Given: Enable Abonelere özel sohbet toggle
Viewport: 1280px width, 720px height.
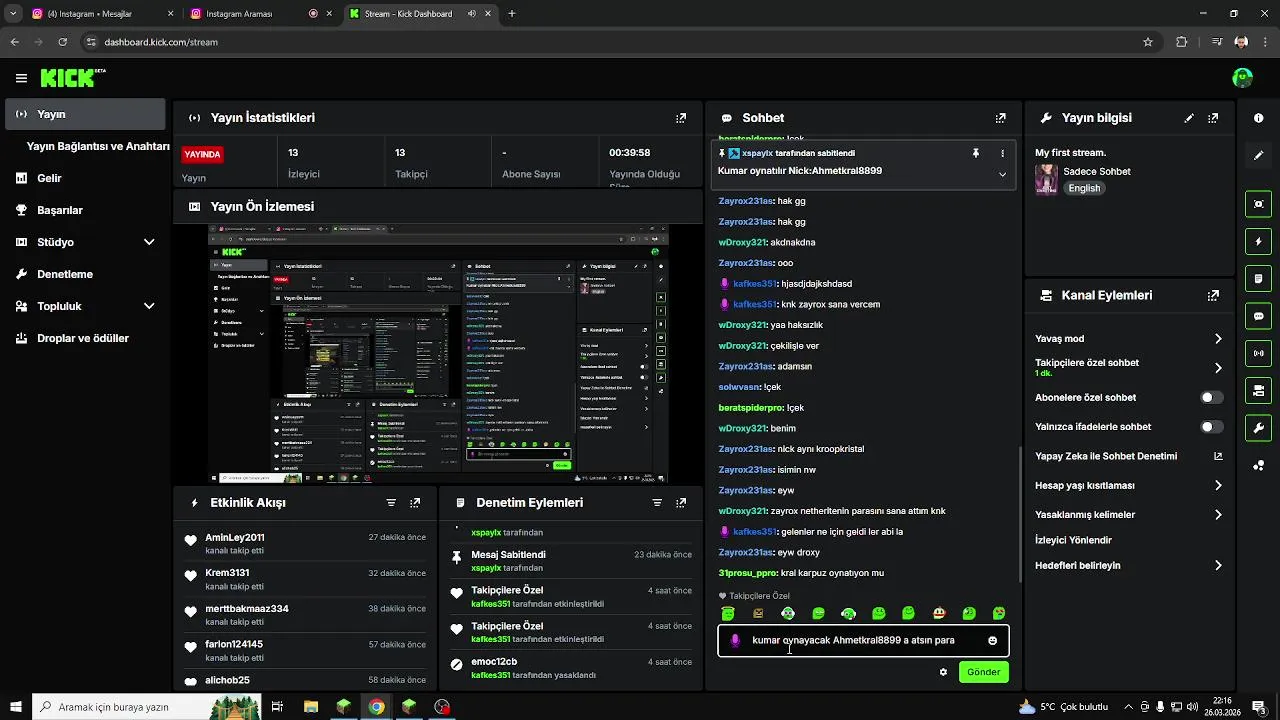Looking at the screenshot, I should click(x=1211, y=397).
